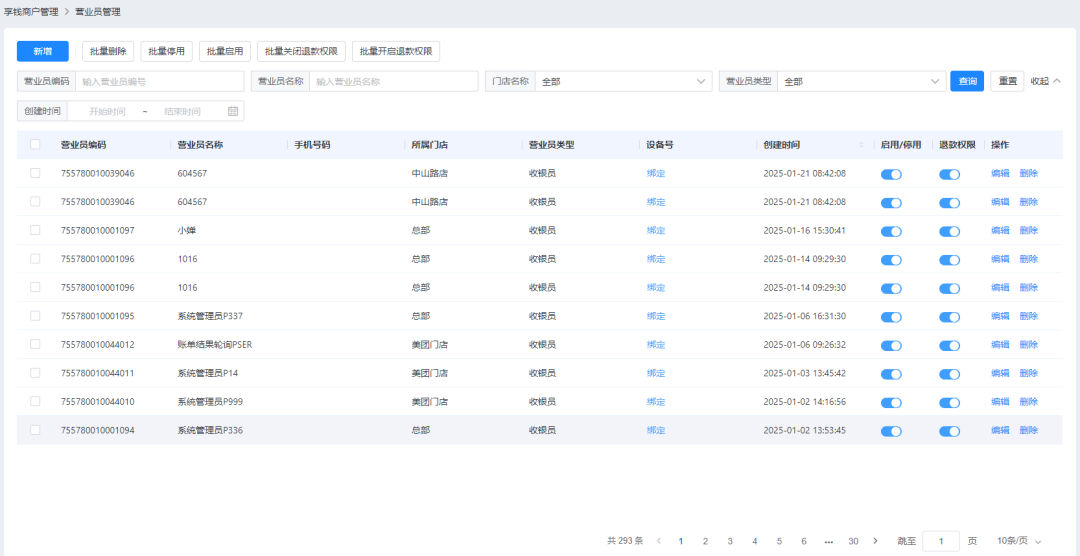This screenshot has height=556, width=1080.
Task: Select the checkbox for 系统管理员P14
Action: tap(35, 373)
